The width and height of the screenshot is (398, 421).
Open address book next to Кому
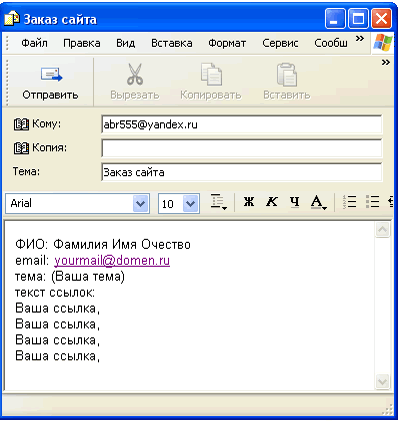[x=21, y=124]
